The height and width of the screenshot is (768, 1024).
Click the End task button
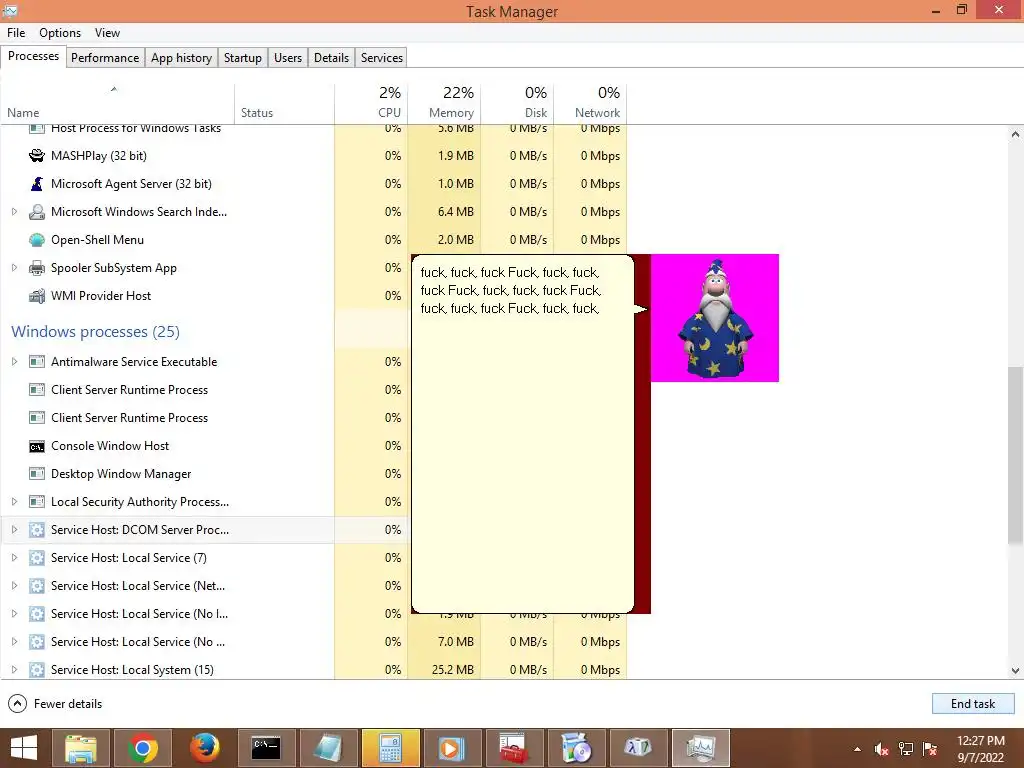972,703
